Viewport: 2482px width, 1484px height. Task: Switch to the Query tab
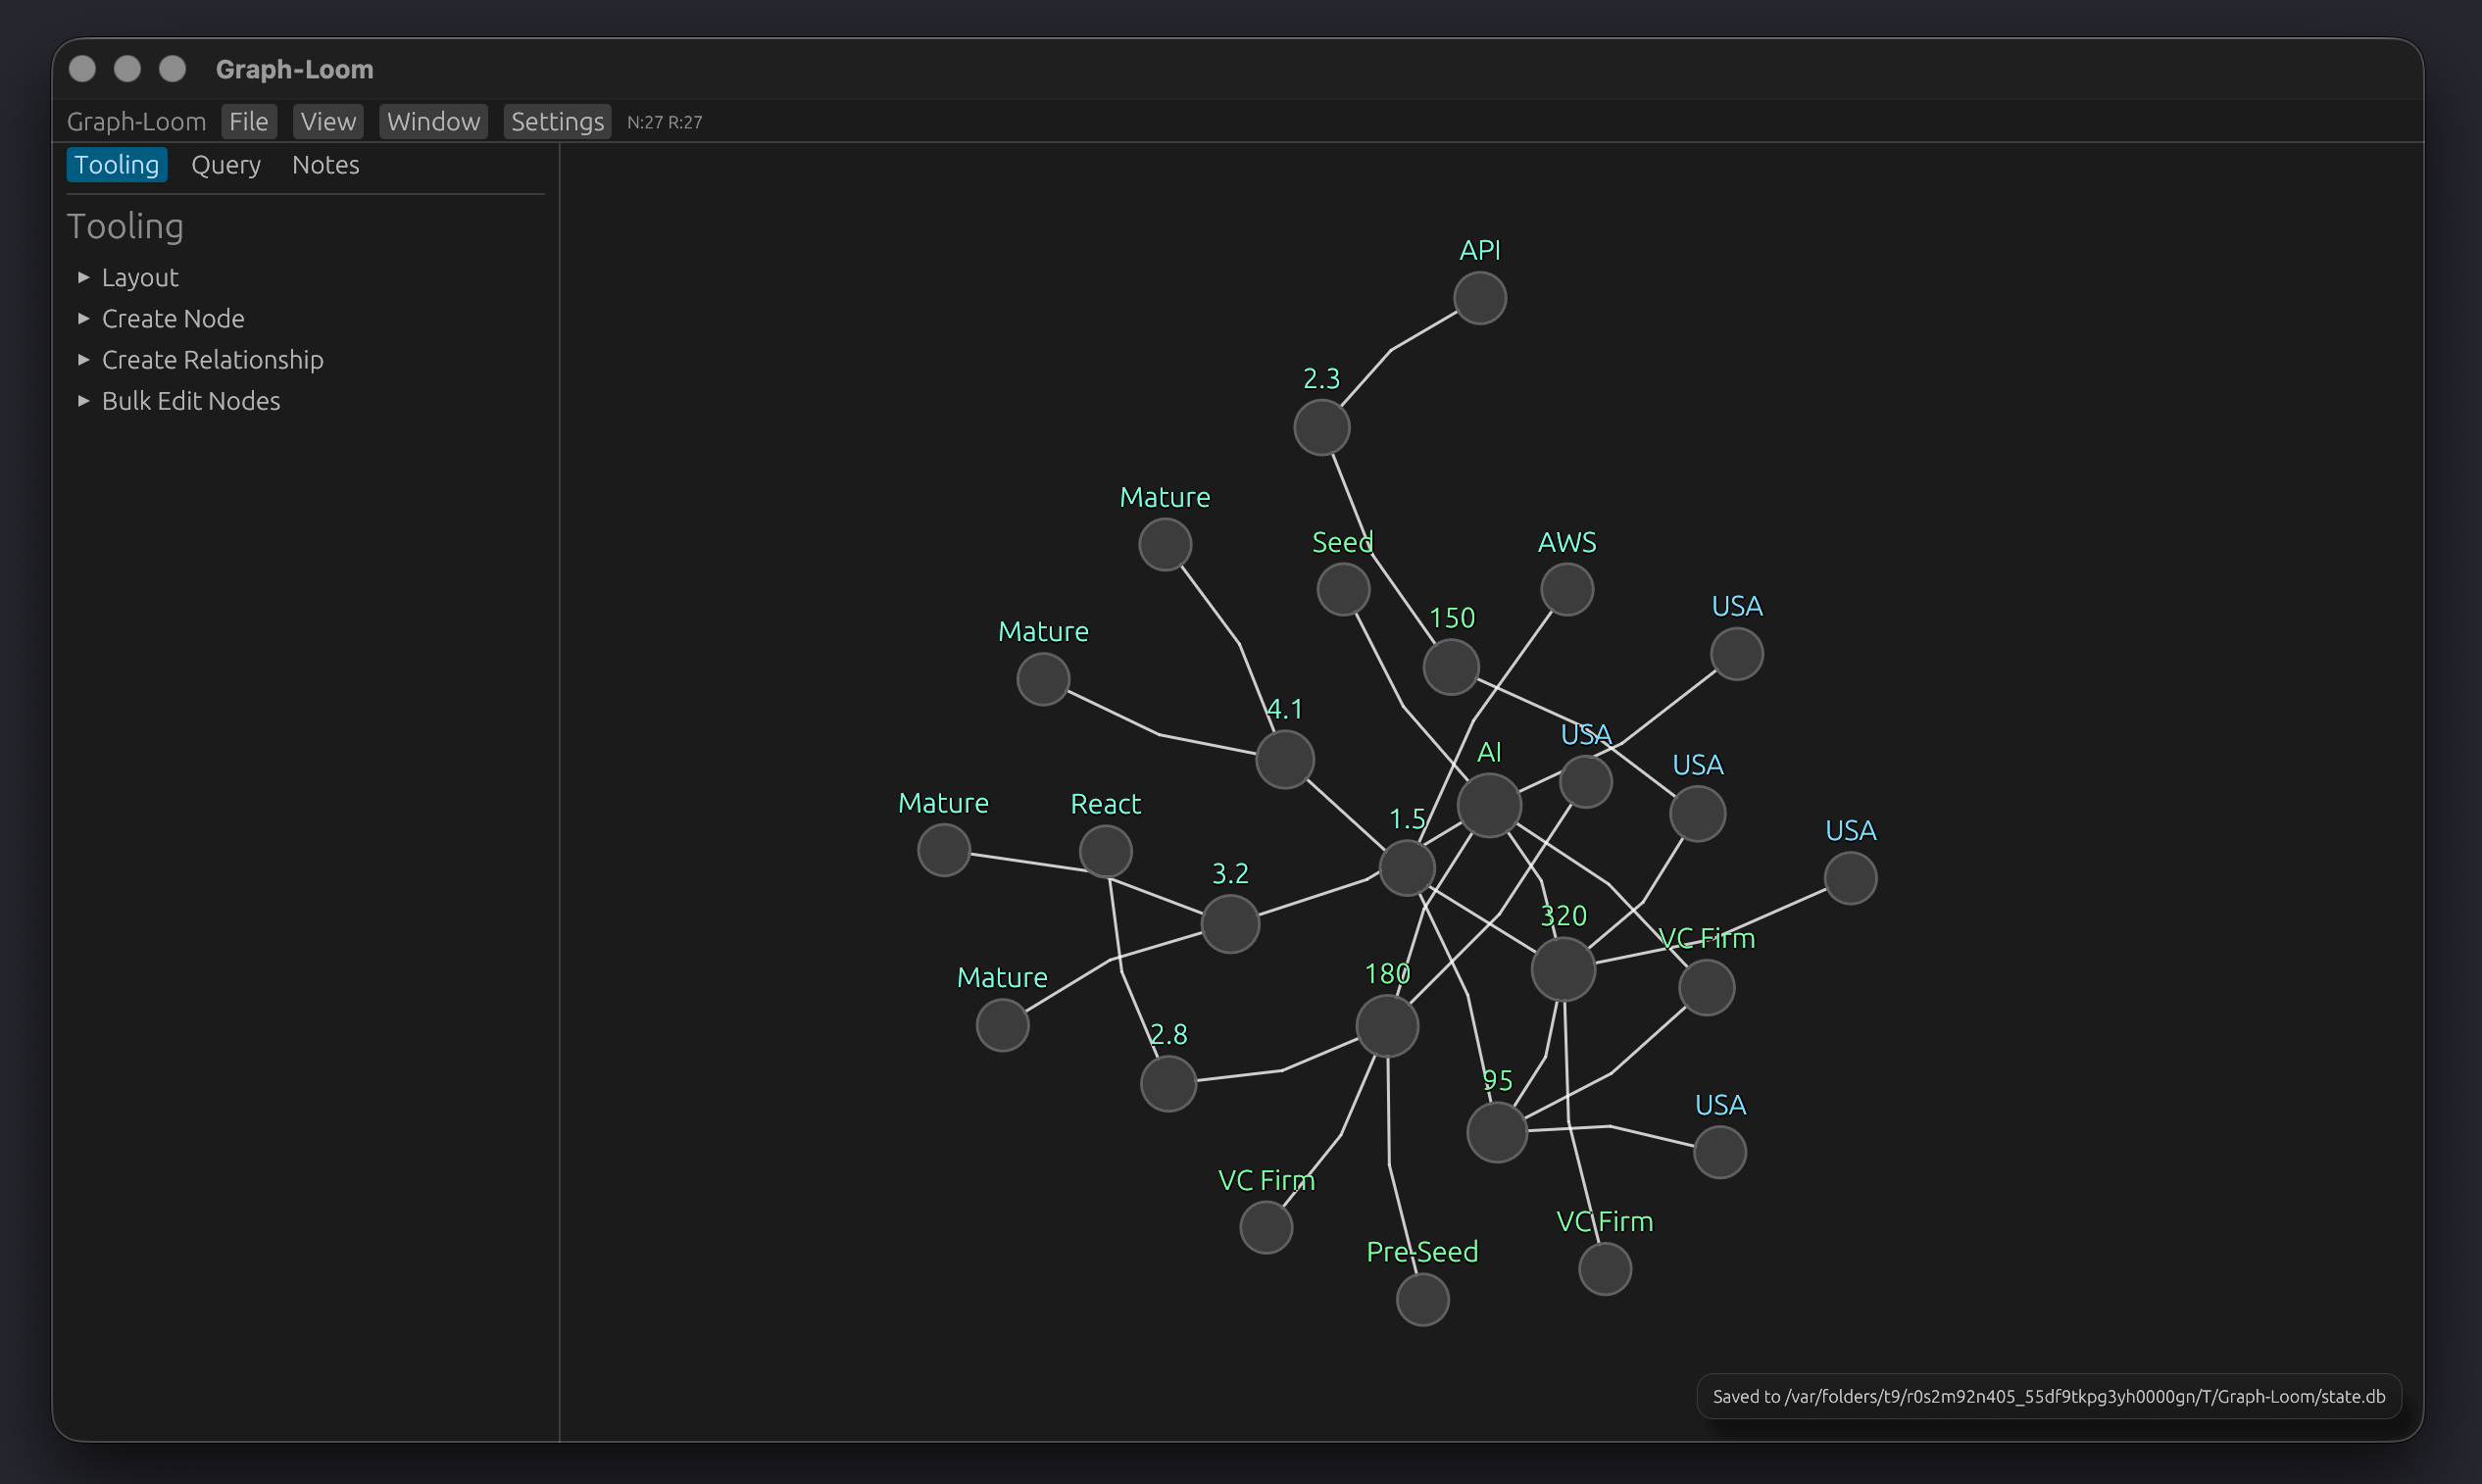225,165
